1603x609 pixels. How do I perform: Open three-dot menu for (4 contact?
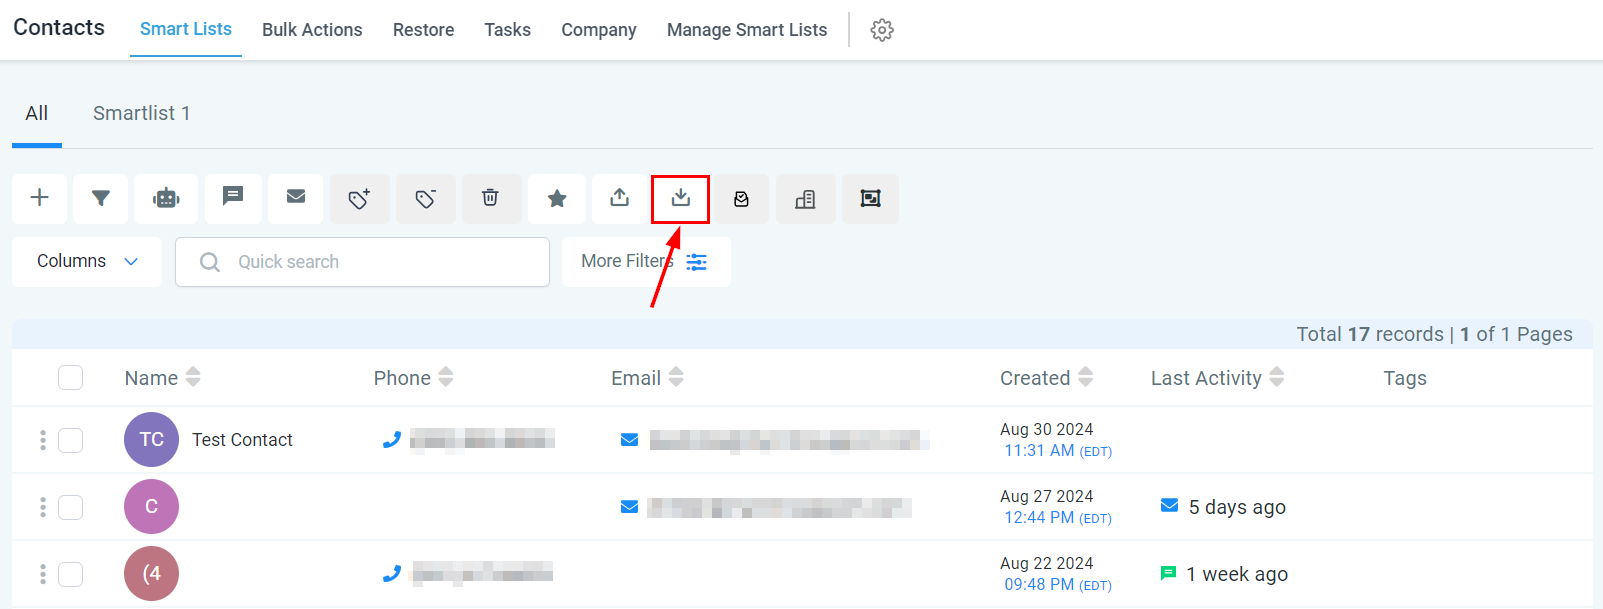[x=43, y=574]
